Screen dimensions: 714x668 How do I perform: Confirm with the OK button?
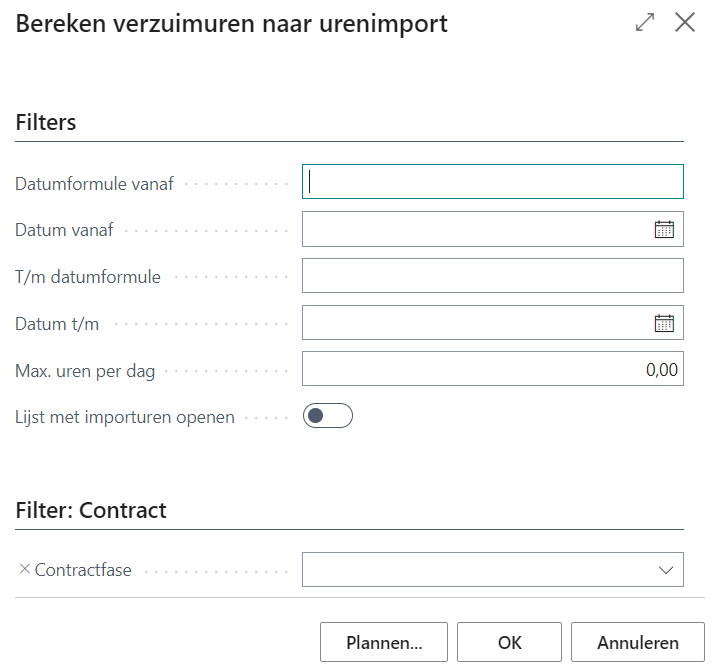510,643
